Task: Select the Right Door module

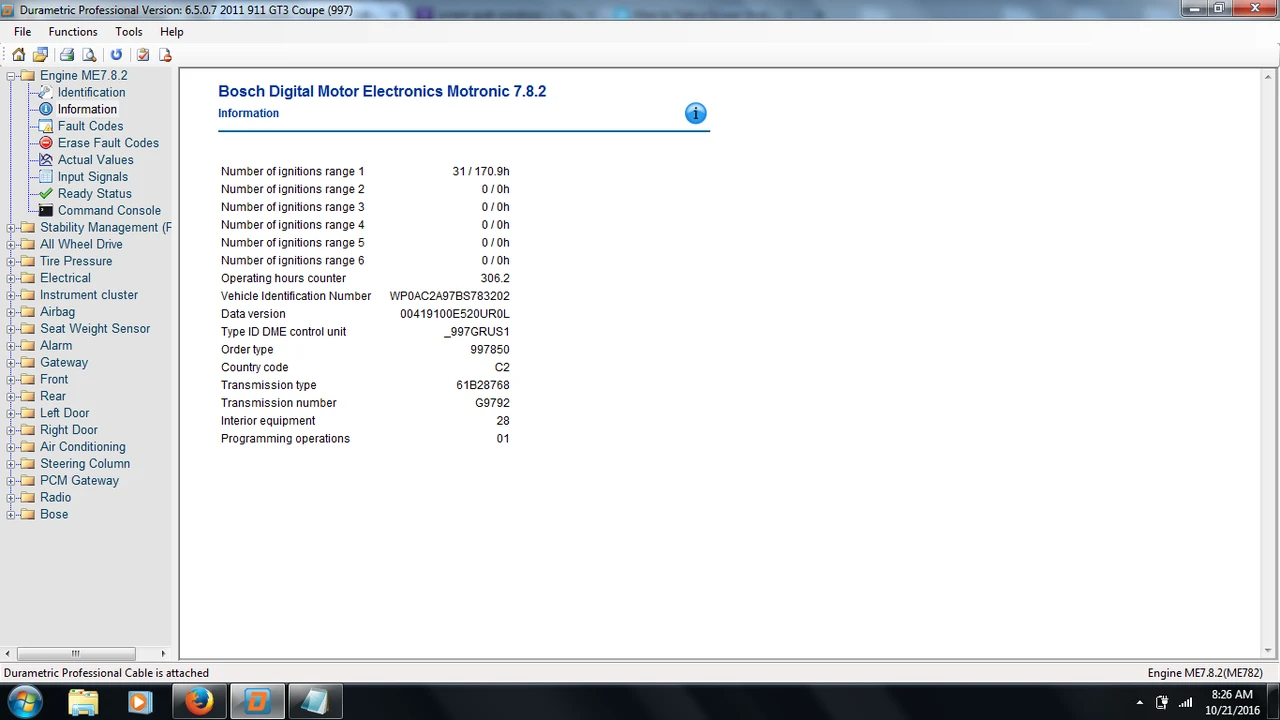Action: pos(69,431)
